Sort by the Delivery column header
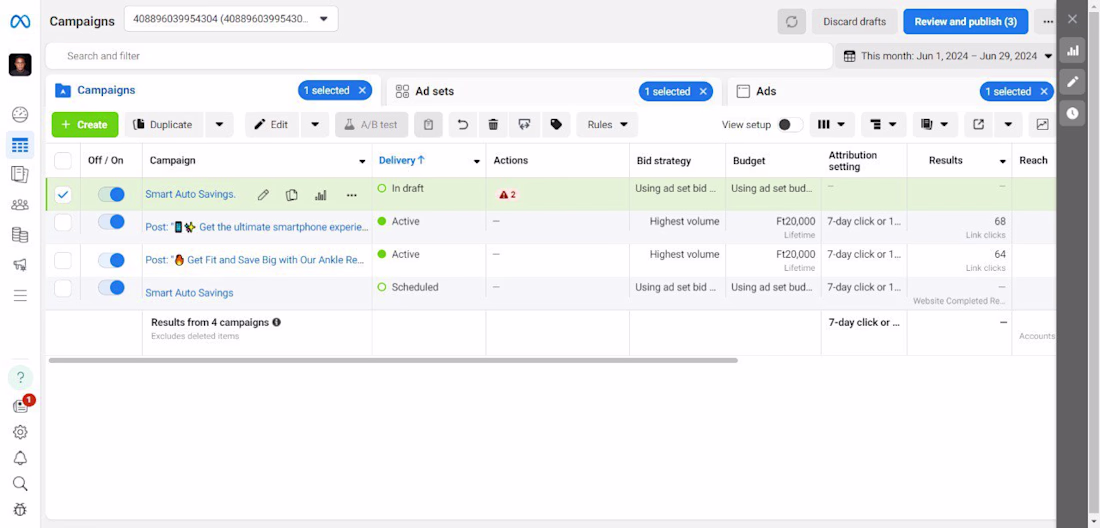The height and width of the screenshot is (528, 1100). pos(402,161)
